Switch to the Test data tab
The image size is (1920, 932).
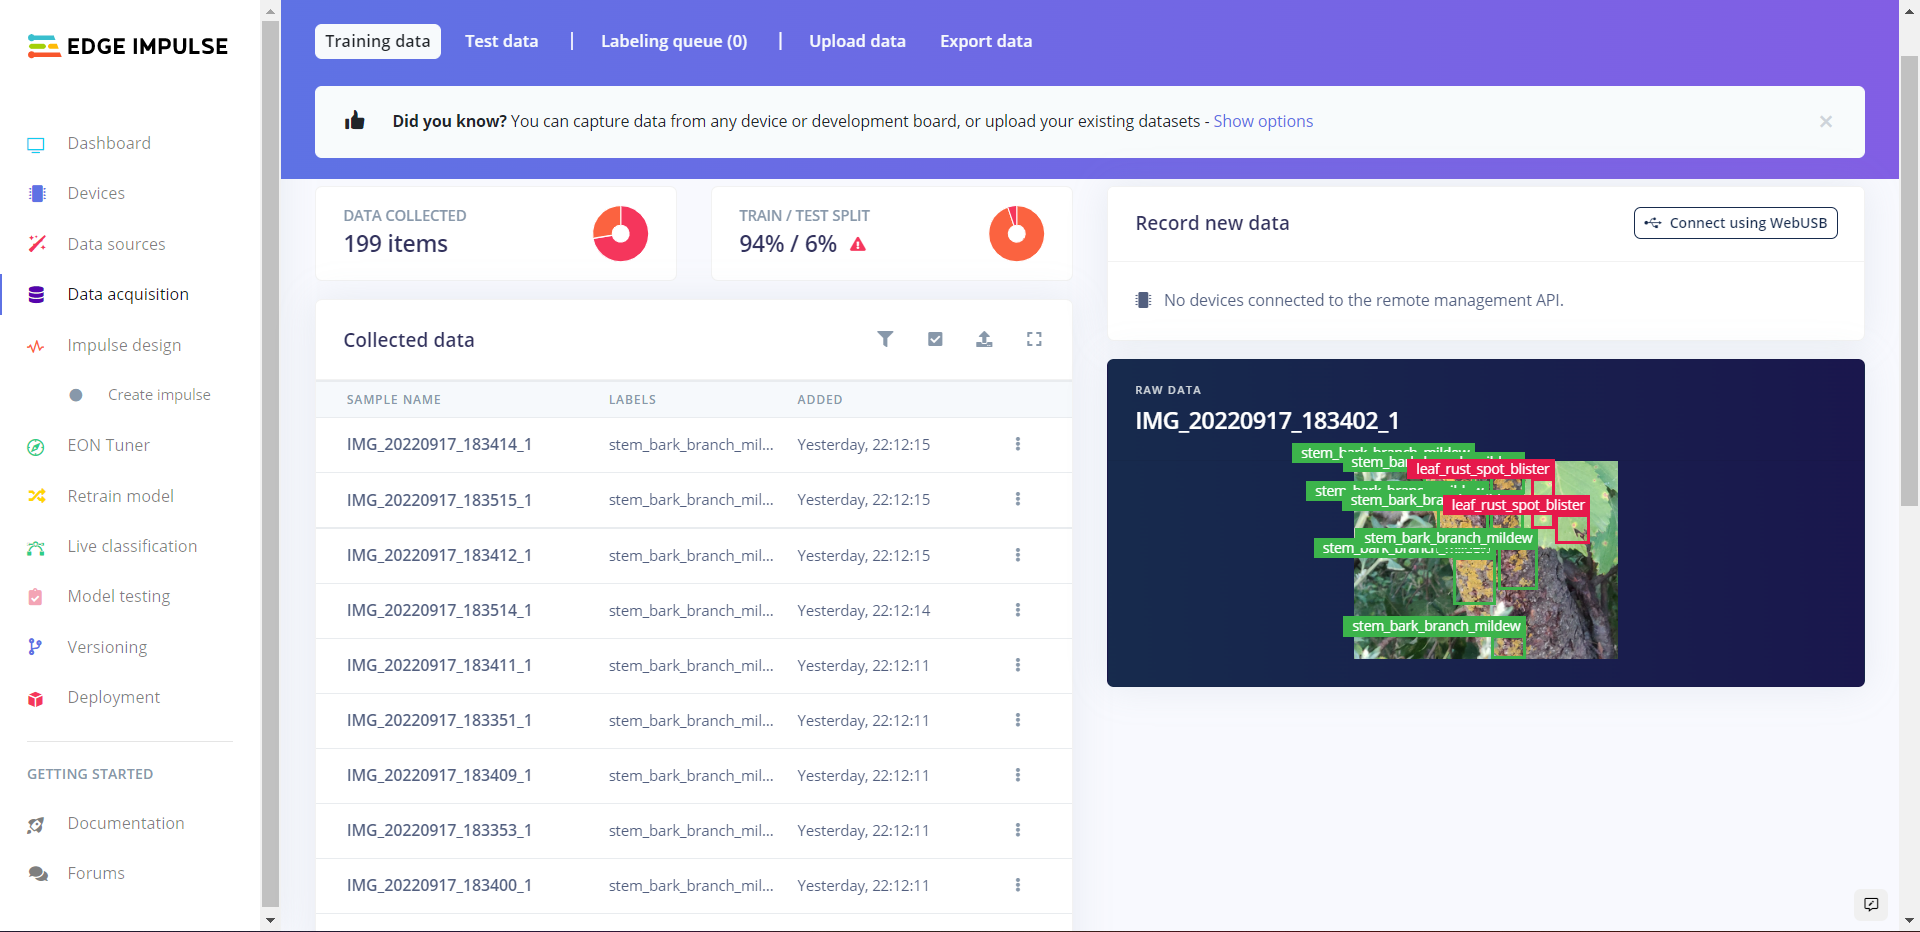[x=502, y=41]
